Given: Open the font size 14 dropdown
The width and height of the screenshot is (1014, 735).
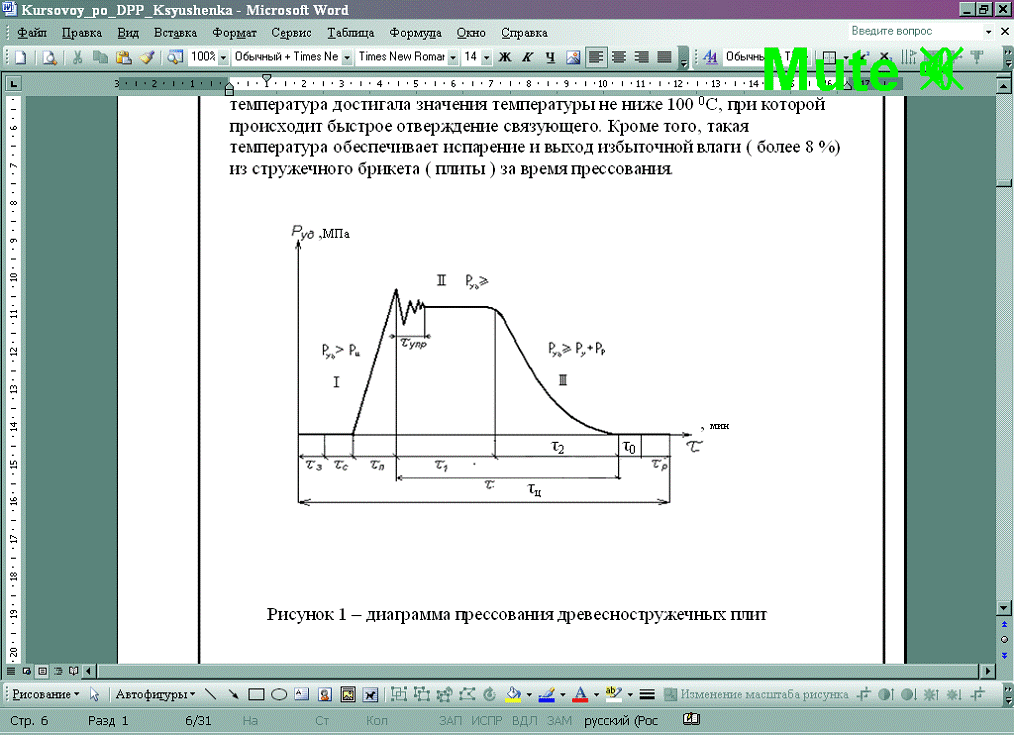Looking at the screenshot, I should tap(486, 58).
